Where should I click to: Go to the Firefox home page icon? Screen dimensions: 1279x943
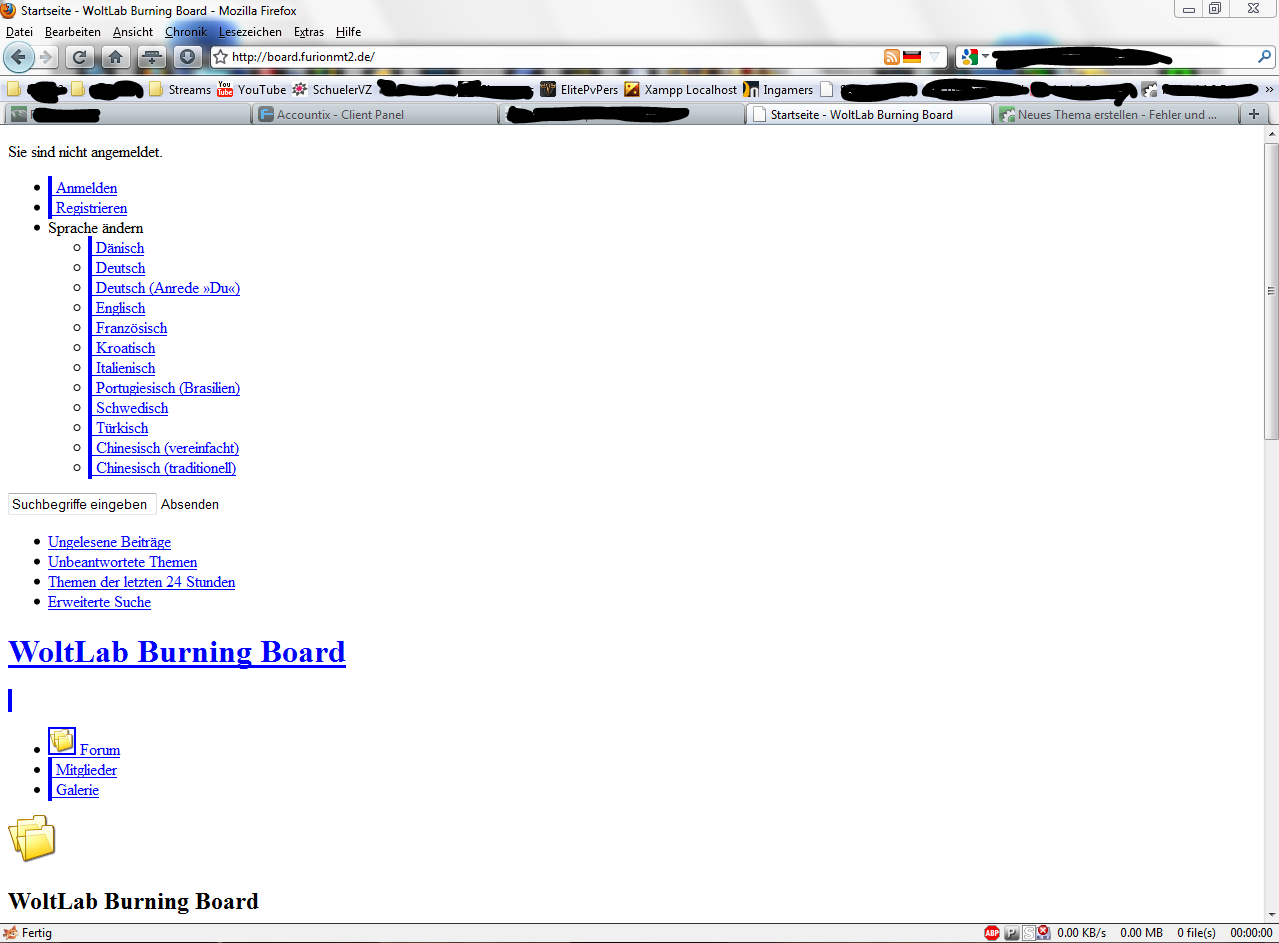point(115,57)
